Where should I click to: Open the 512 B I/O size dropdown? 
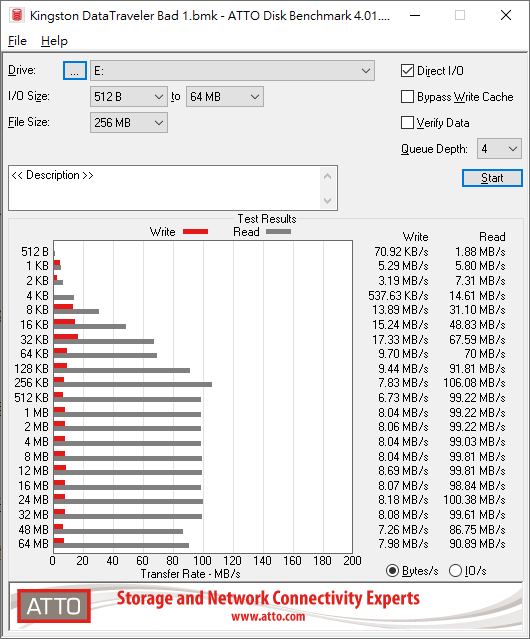(129, 97)
